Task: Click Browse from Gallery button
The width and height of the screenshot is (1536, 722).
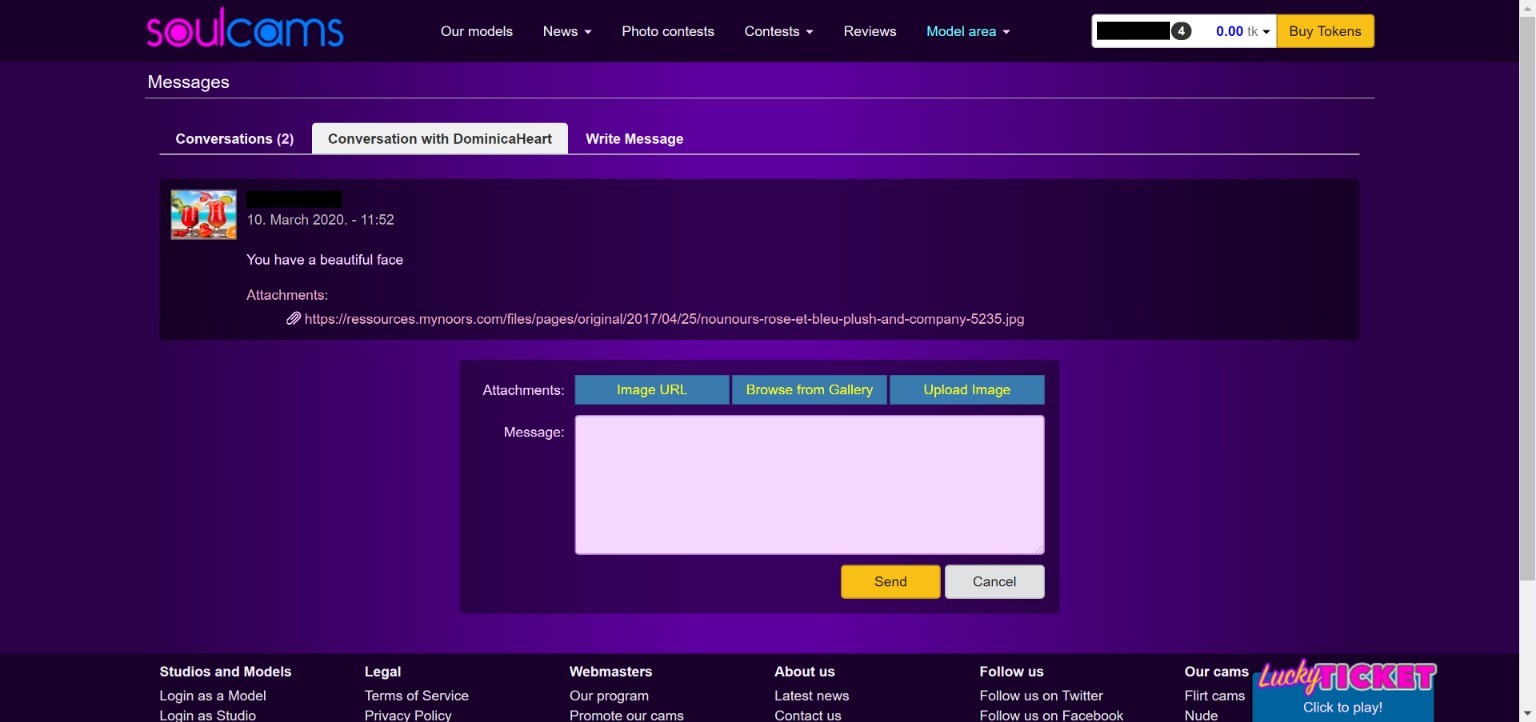Action: tap(809, 390)
